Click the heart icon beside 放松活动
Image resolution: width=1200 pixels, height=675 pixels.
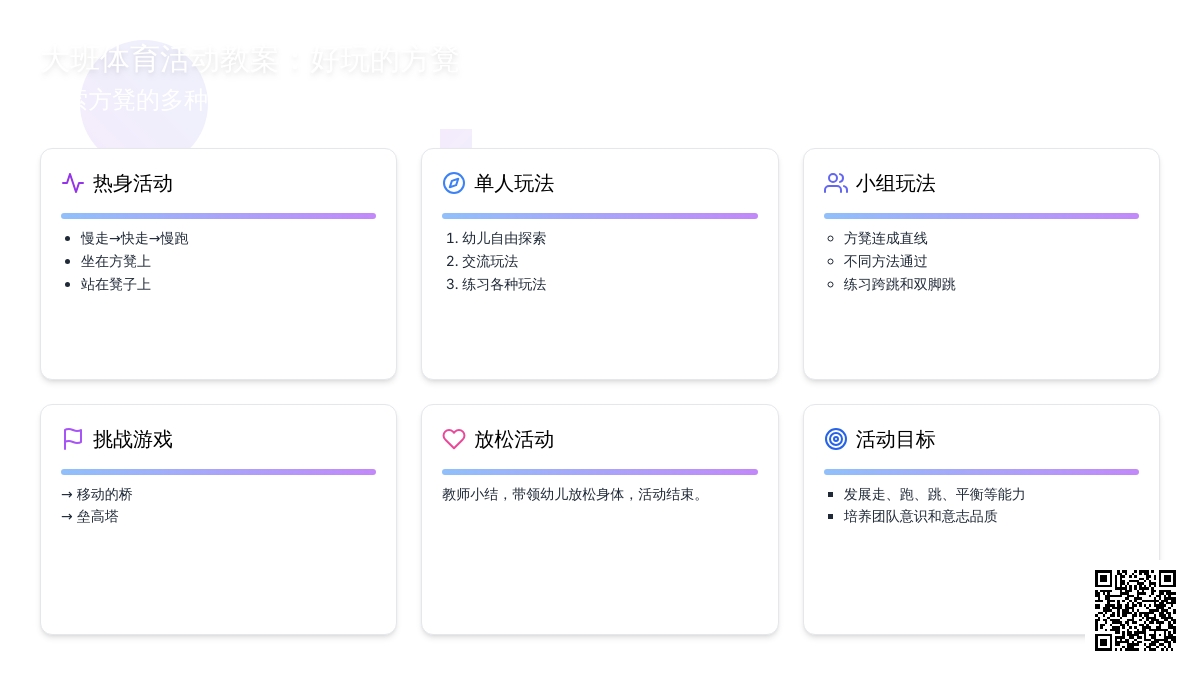point(454,439)
